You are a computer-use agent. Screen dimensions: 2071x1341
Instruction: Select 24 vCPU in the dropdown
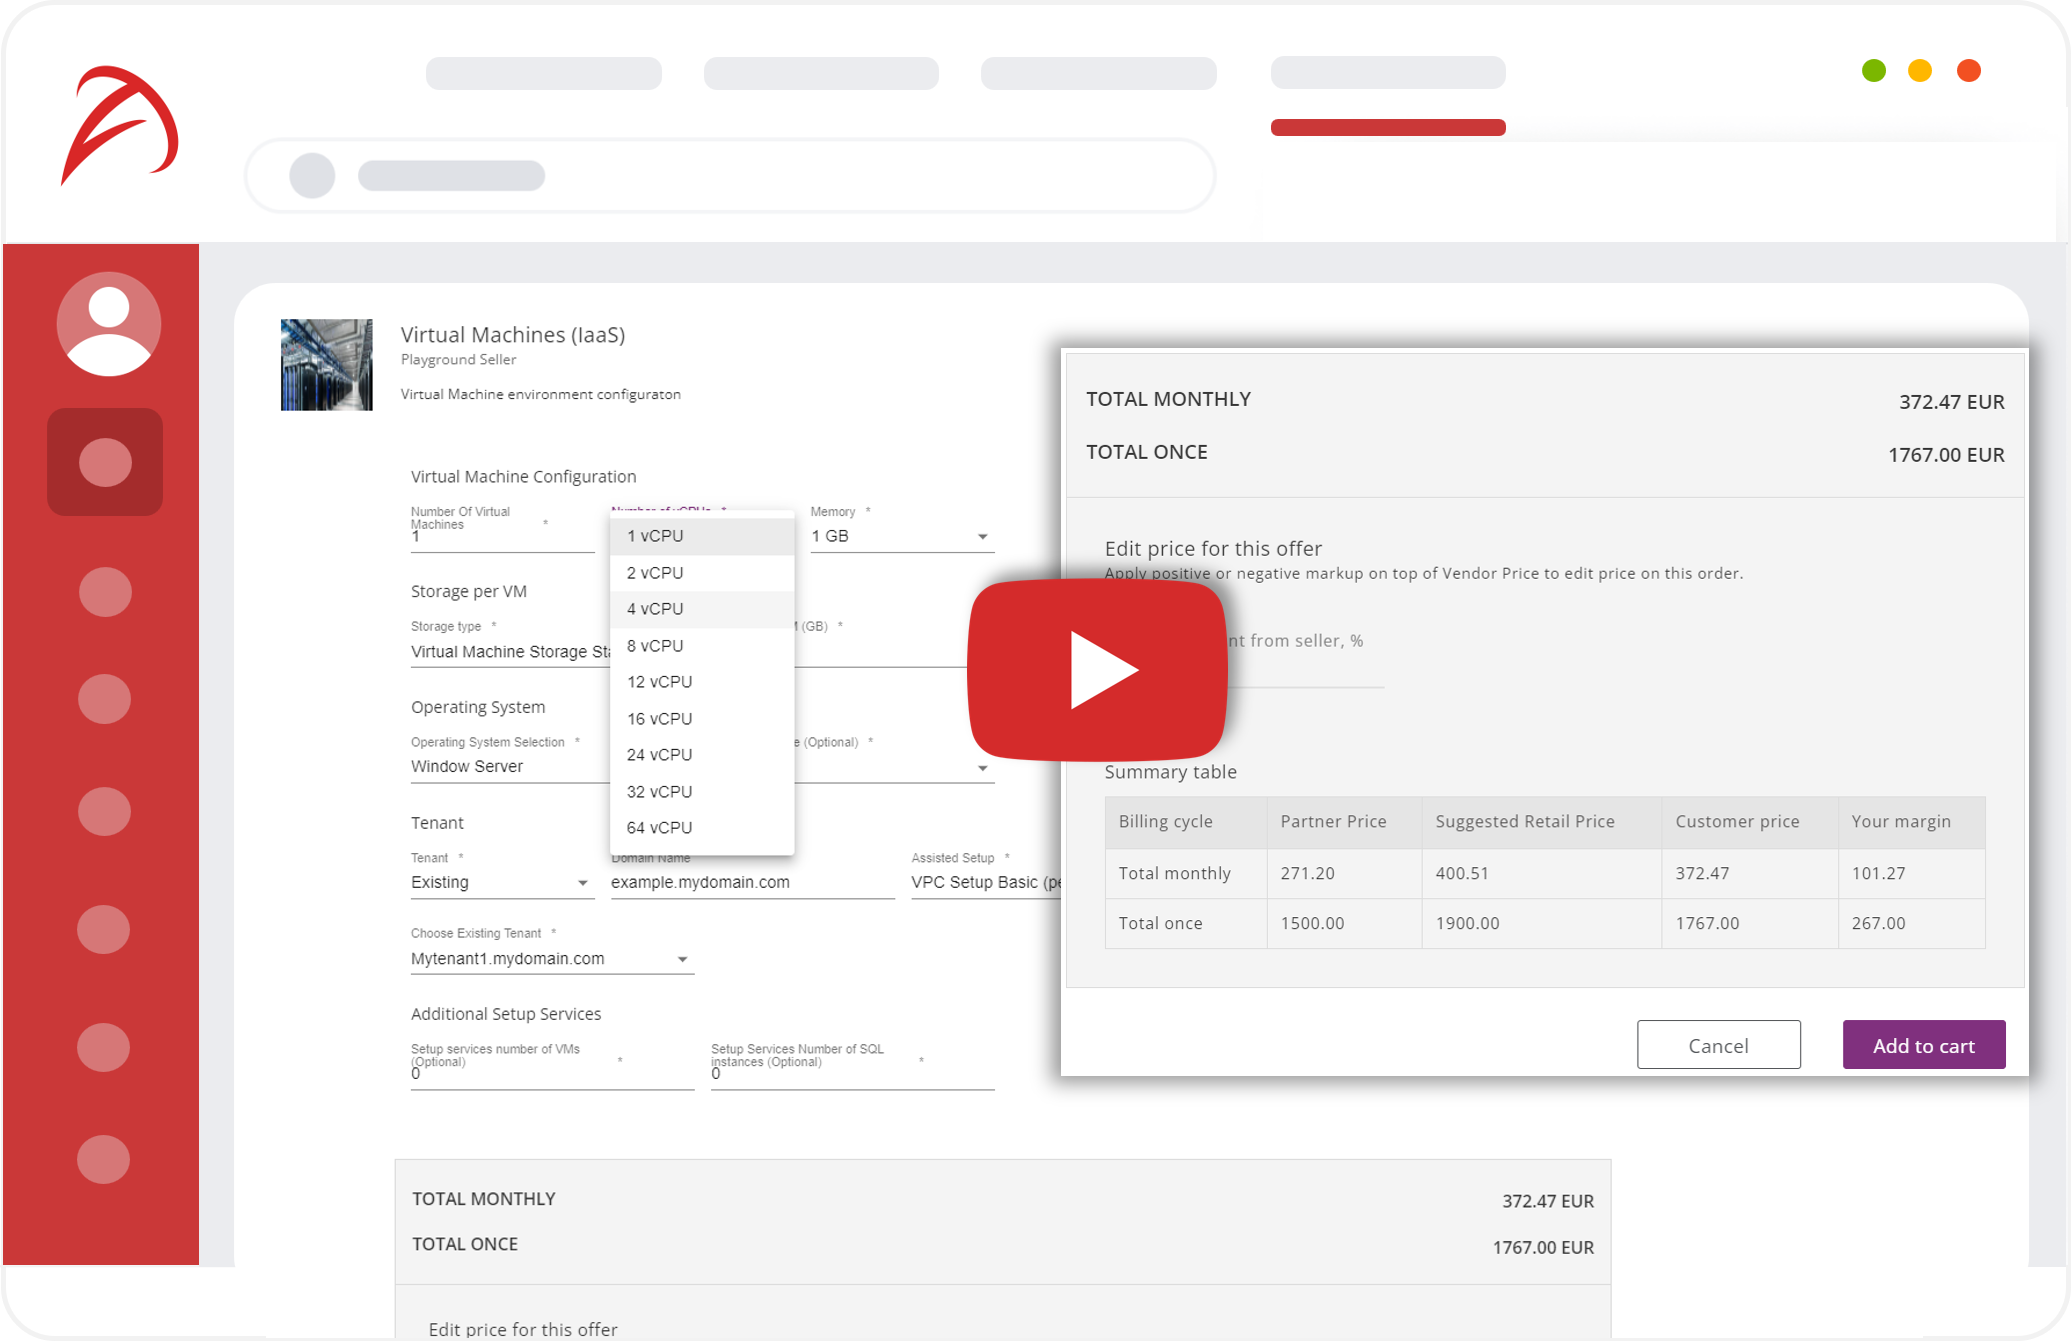(x=702, y=755)
